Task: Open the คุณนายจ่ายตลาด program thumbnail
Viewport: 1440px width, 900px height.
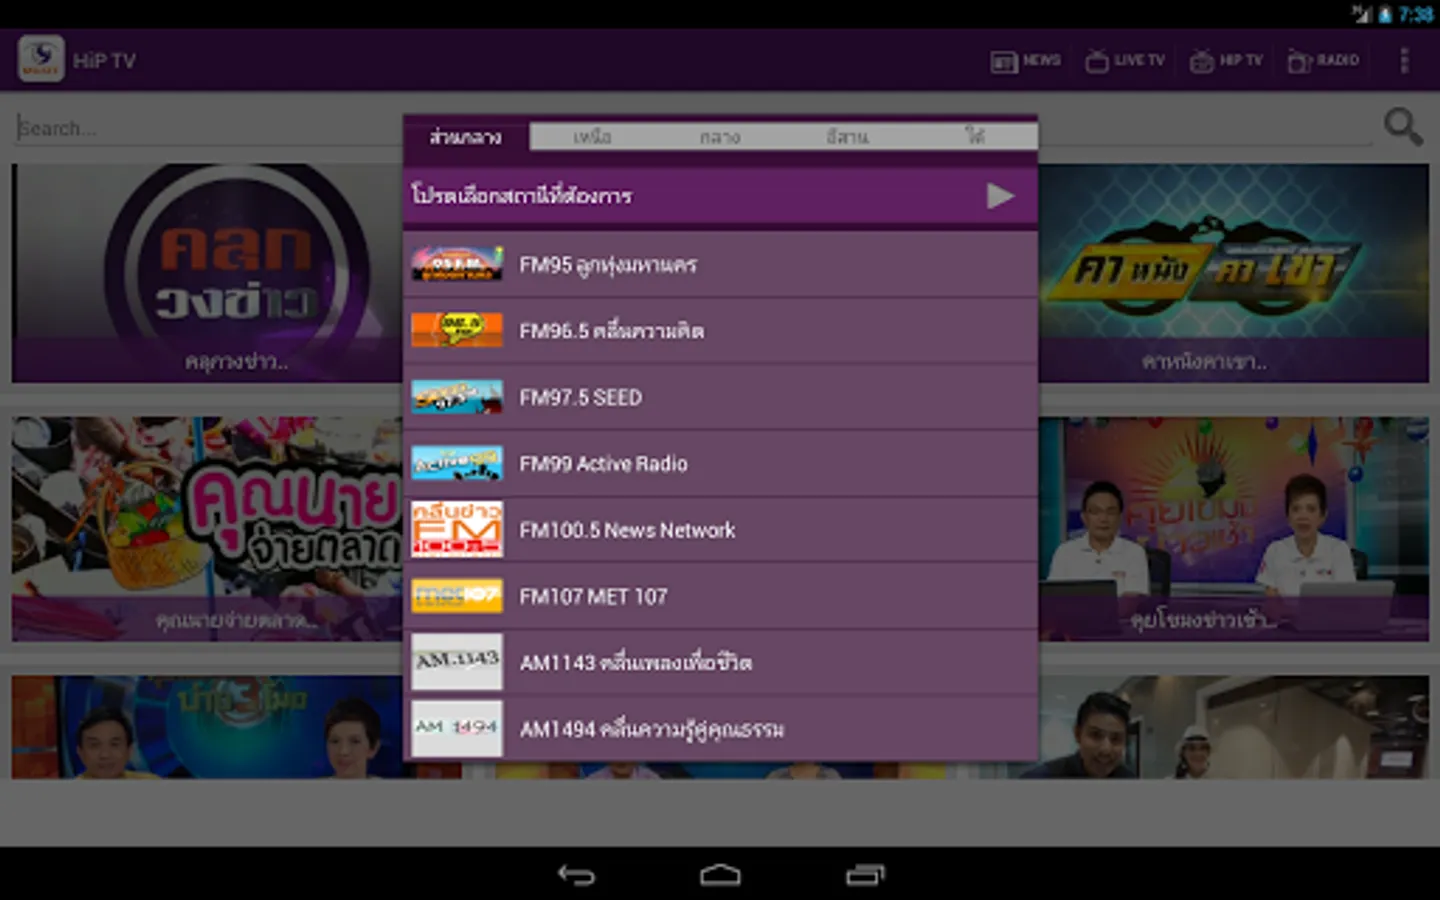Action: click(x=207, y=529)
